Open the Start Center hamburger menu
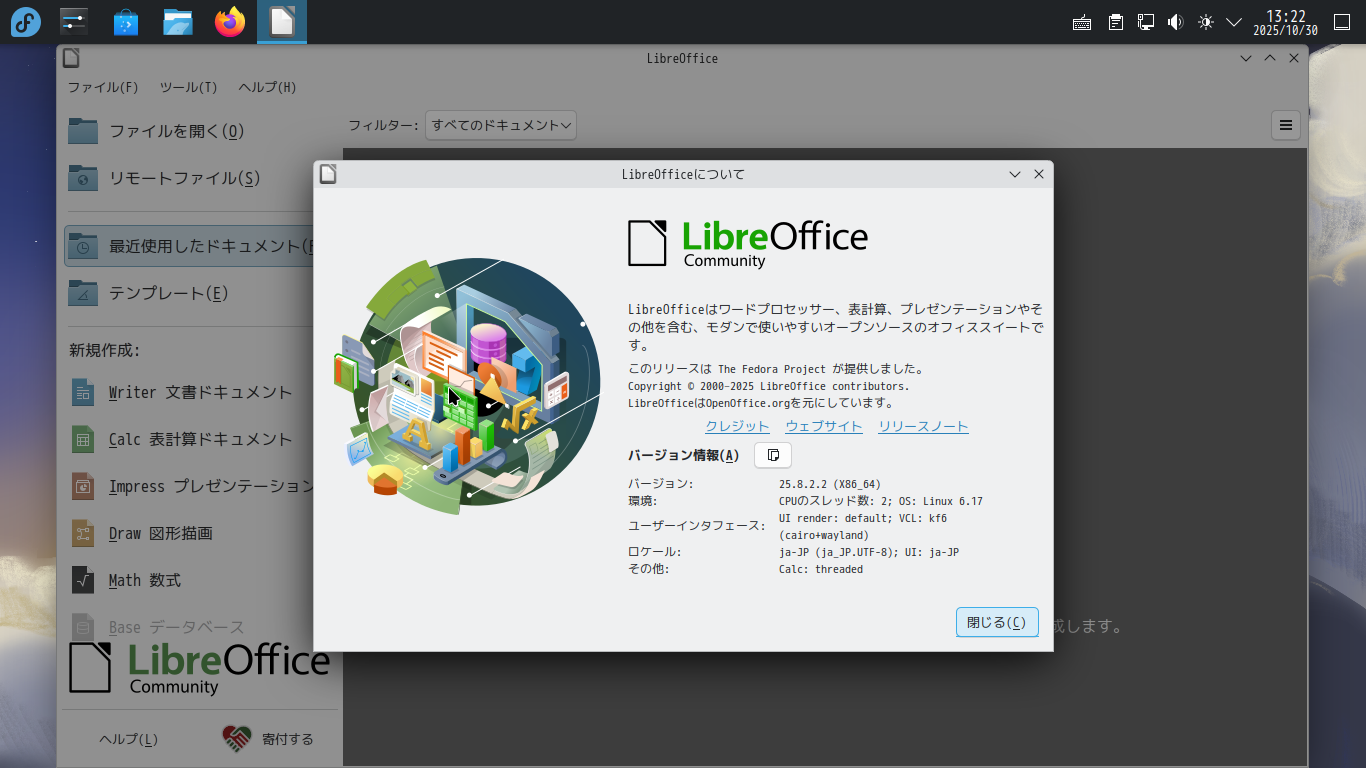1366x768 pixels. pyautogui.click(x=1286, y=125)
